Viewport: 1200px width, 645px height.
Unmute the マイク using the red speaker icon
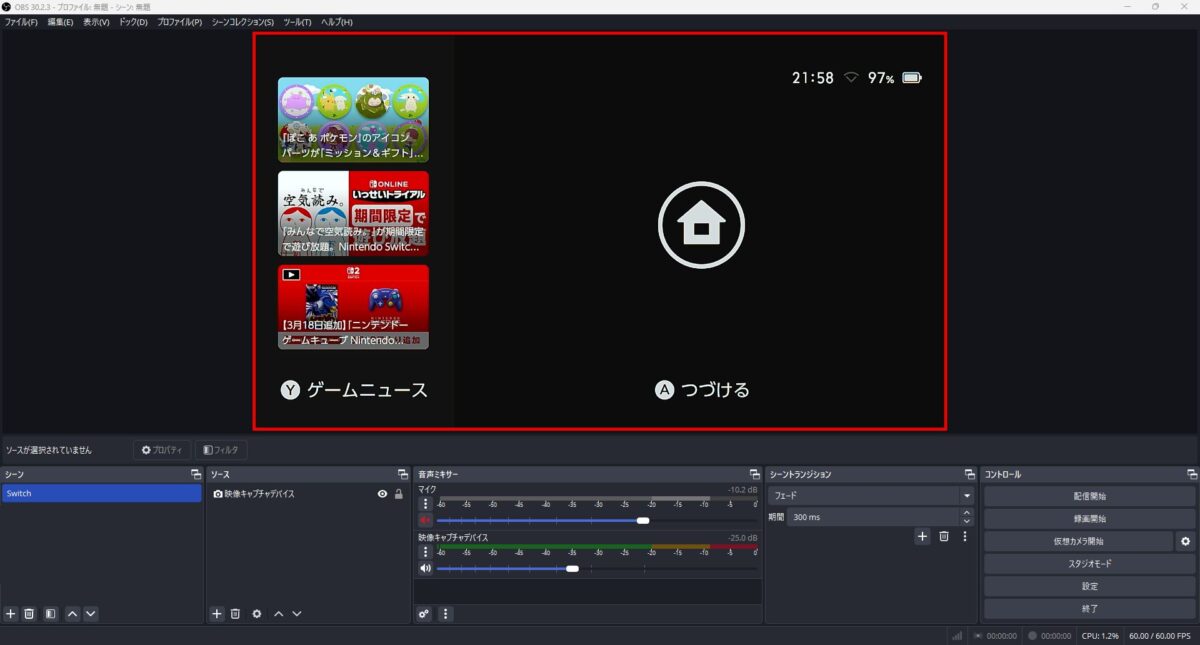(x=424, y=520)
